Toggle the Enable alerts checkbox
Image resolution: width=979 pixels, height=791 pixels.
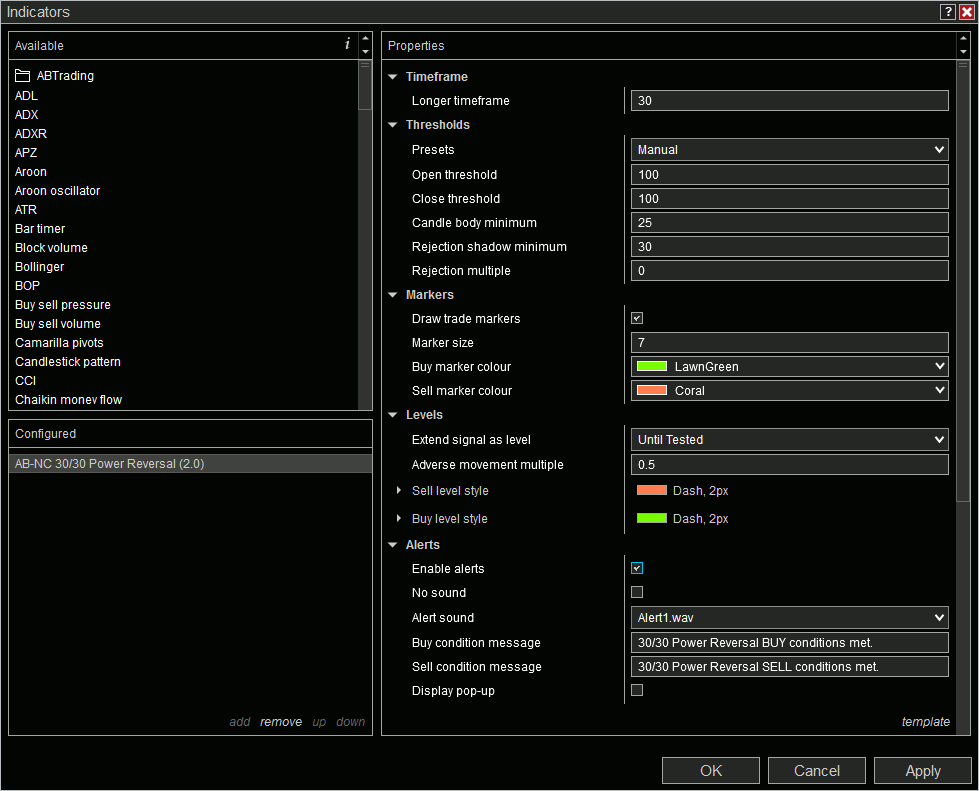pos(637,569)
